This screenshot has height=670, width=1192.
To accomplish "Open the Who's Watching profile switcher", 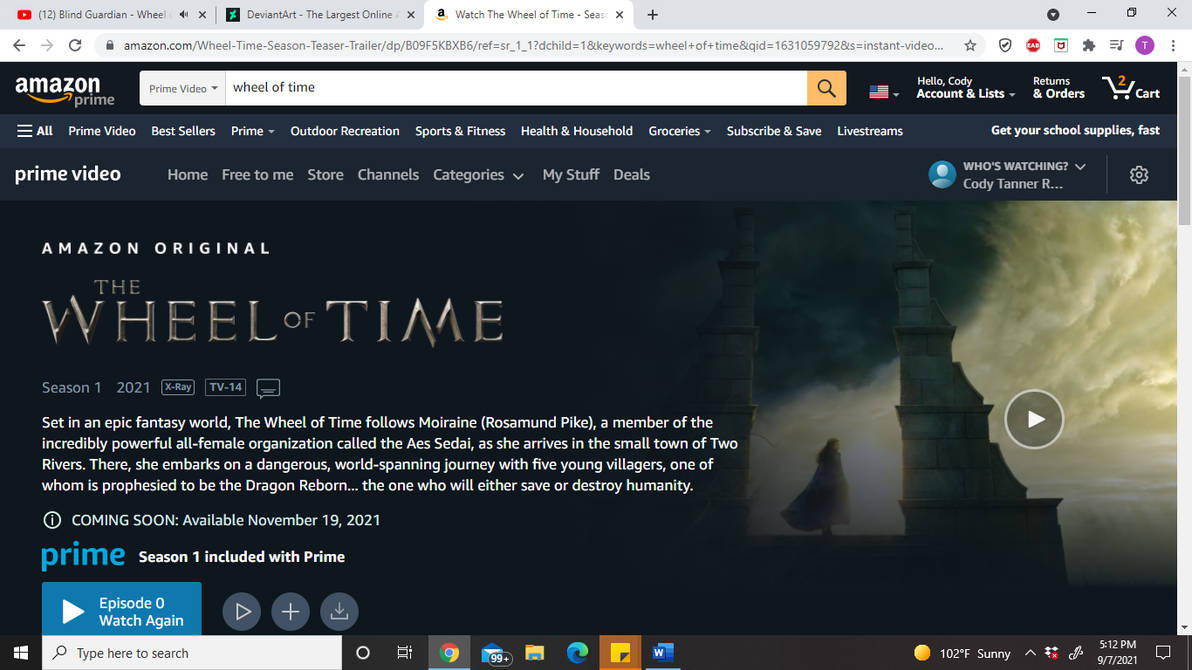I will tap(1023, 175).
